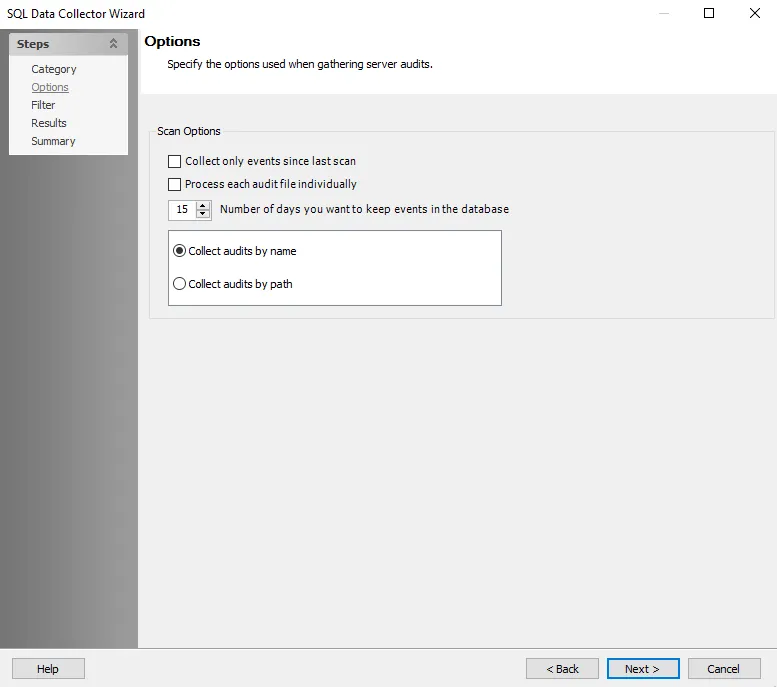Check Process each audit file individually

pos(174,184)
